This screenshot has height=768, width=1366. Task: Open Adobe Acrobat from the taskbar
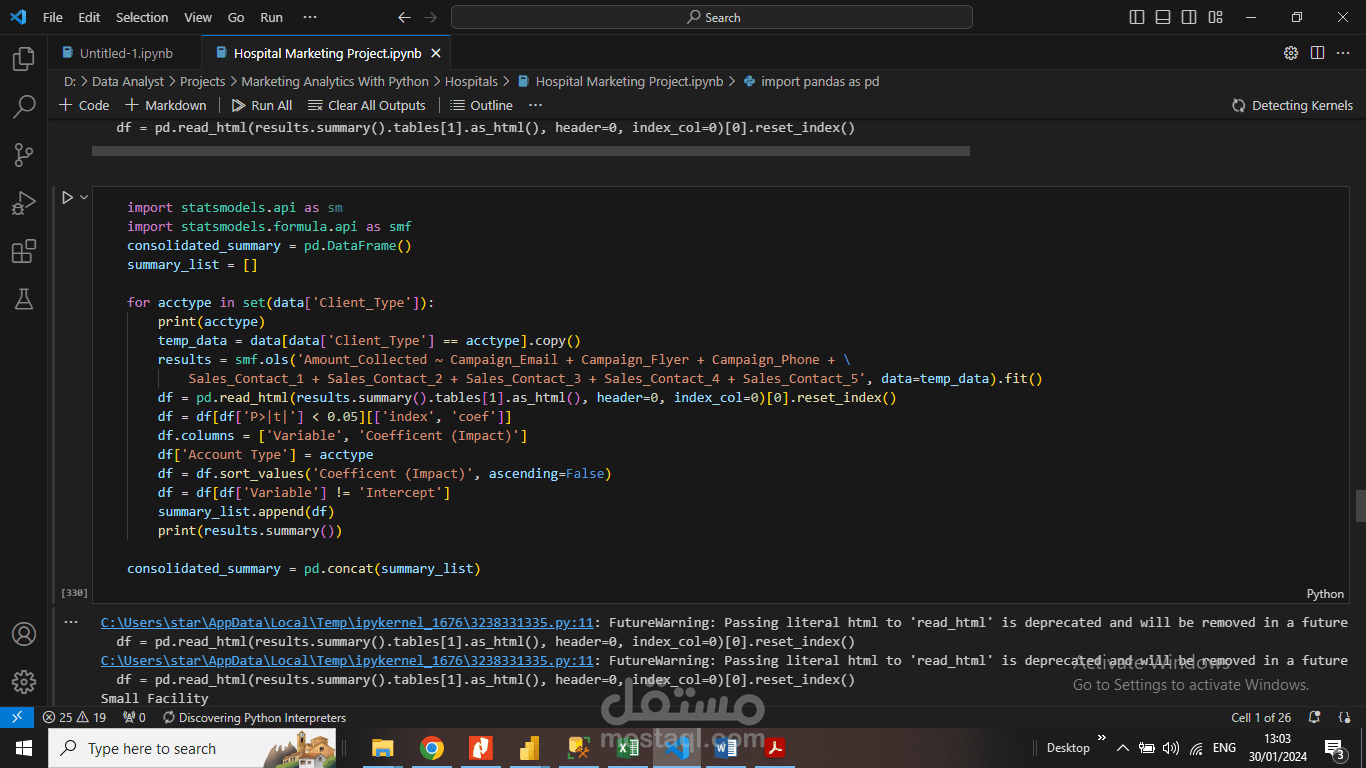coord(774,748)
